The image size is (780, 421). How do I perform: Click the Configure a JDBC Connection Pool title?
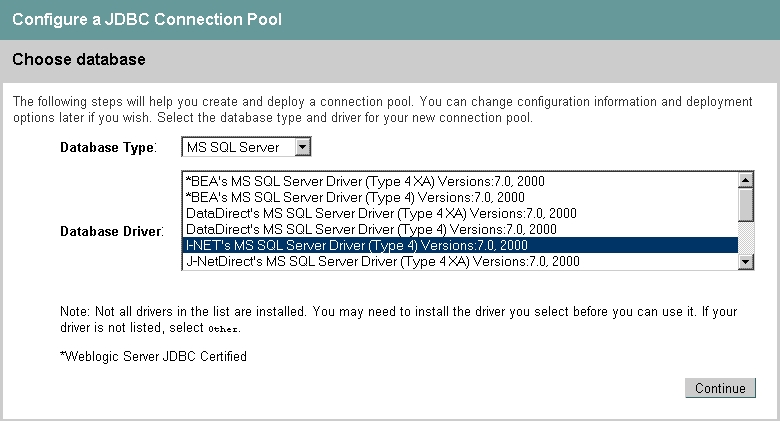(147, 19)
